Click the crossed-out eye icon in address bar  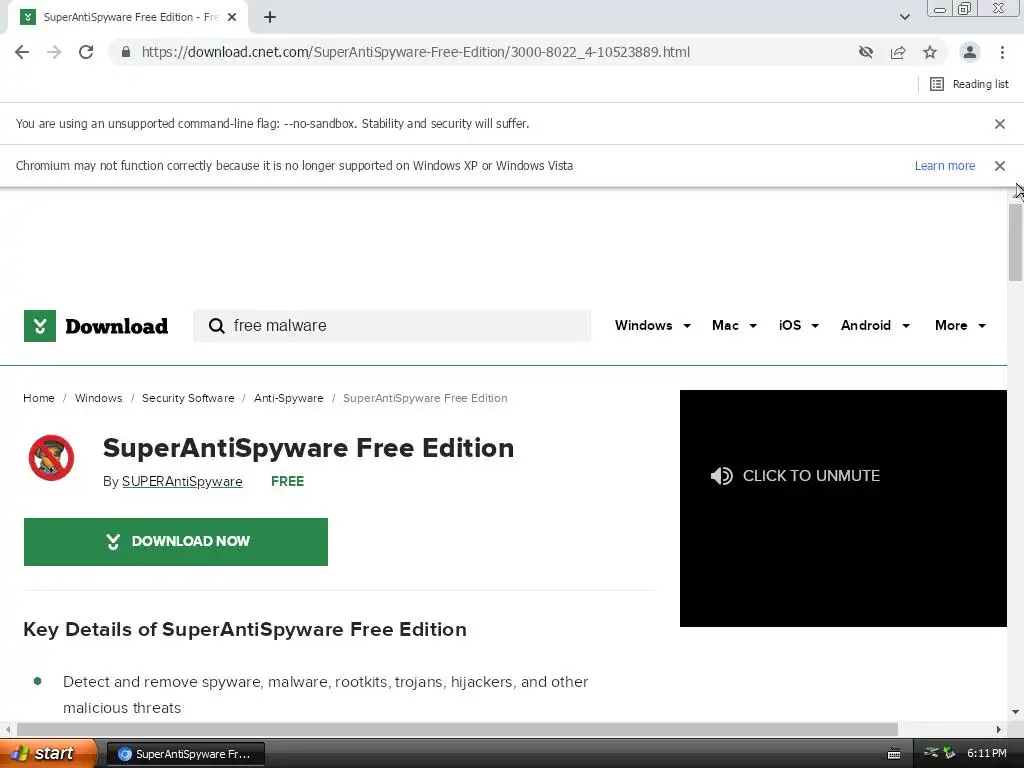pos(866,52)
